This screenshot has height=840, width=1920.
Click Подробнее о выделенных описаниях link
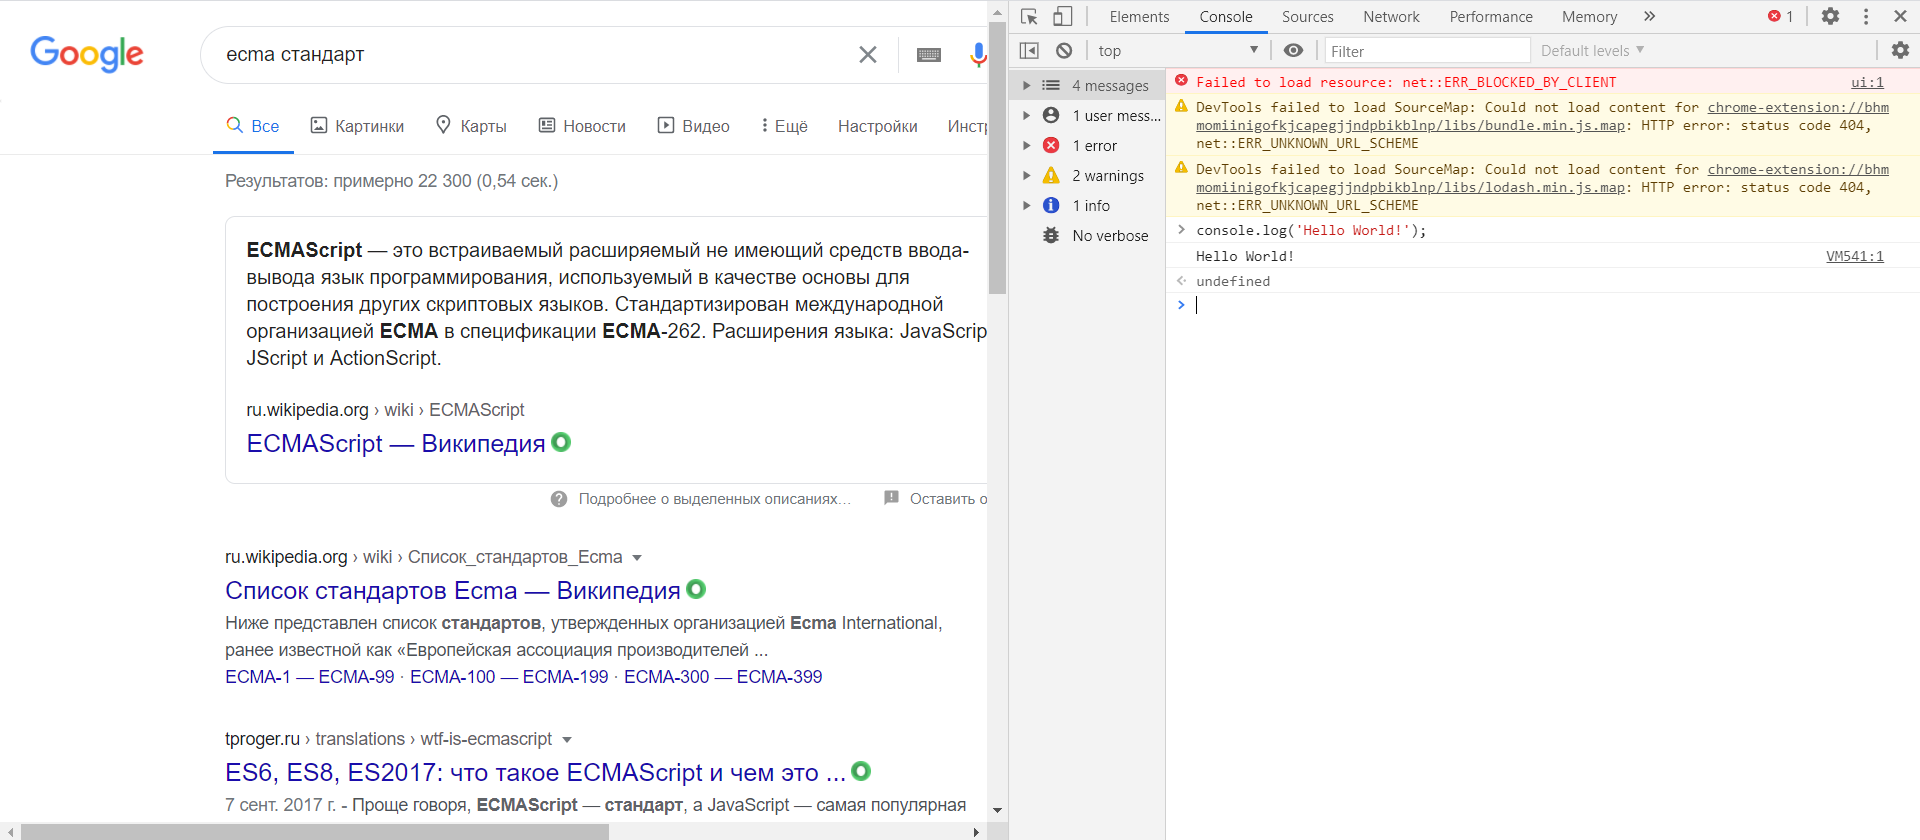coord(715,499)
